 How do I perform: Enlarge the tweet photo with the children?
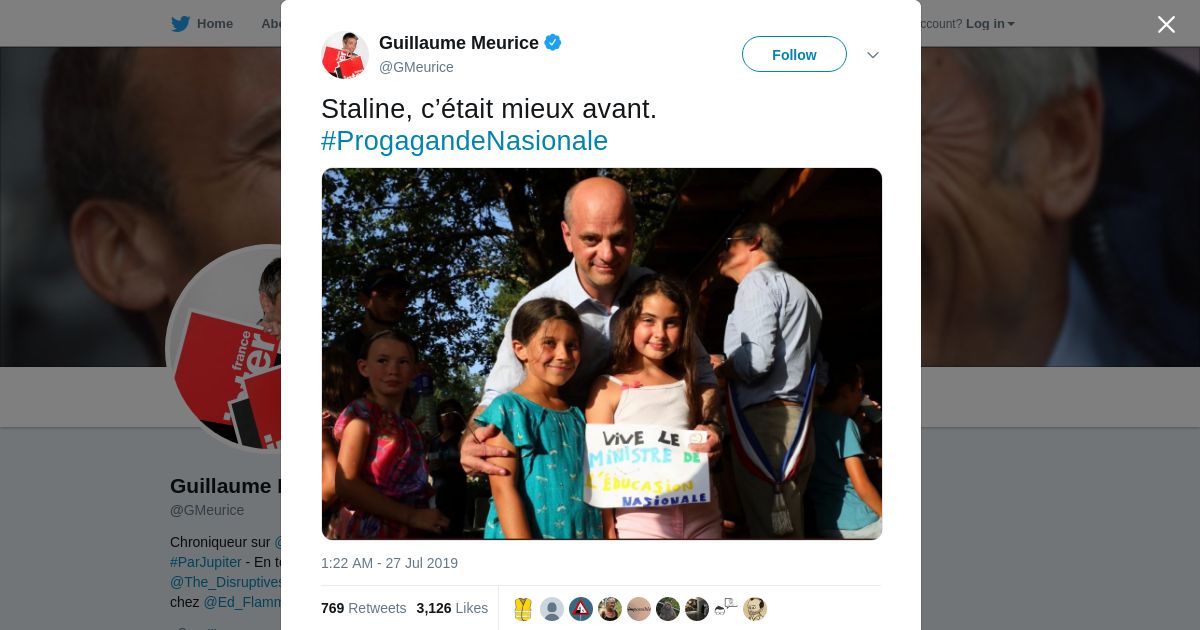[602, 354]
